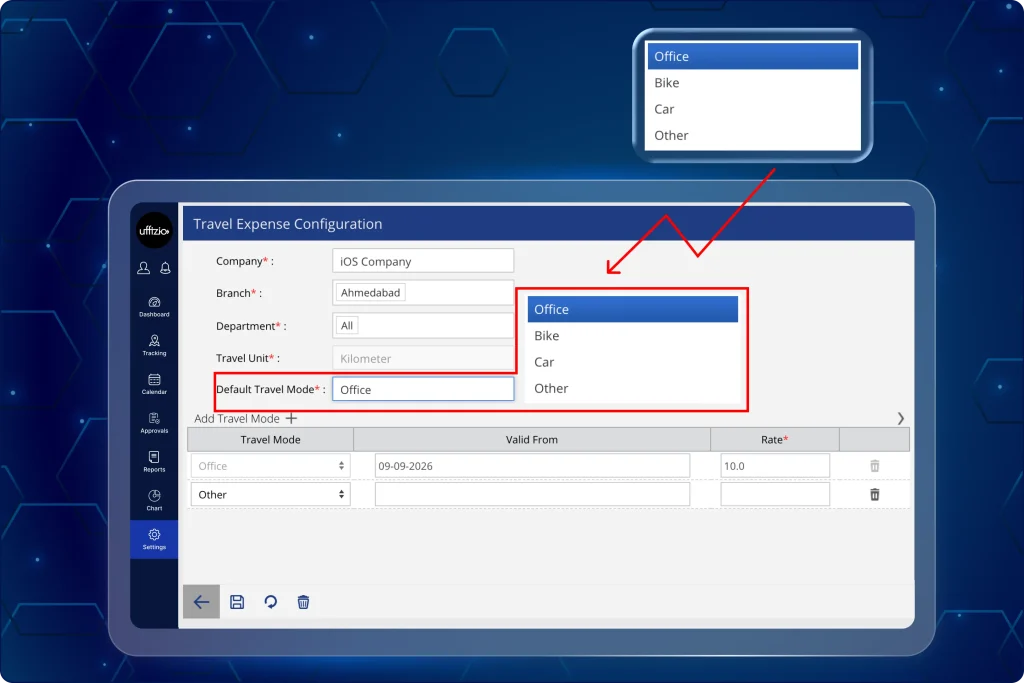
Task: Open the Calendar section
Action: [154, 384]
